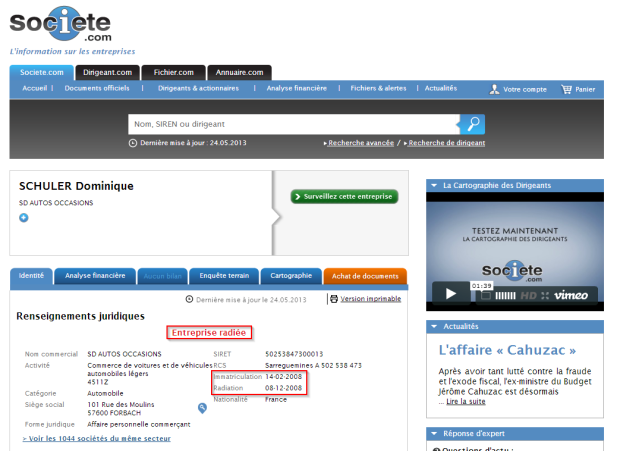Open Voir les 1044 sociétés du même secteur
Screen dimensions: 620x451
coord(96,438)
